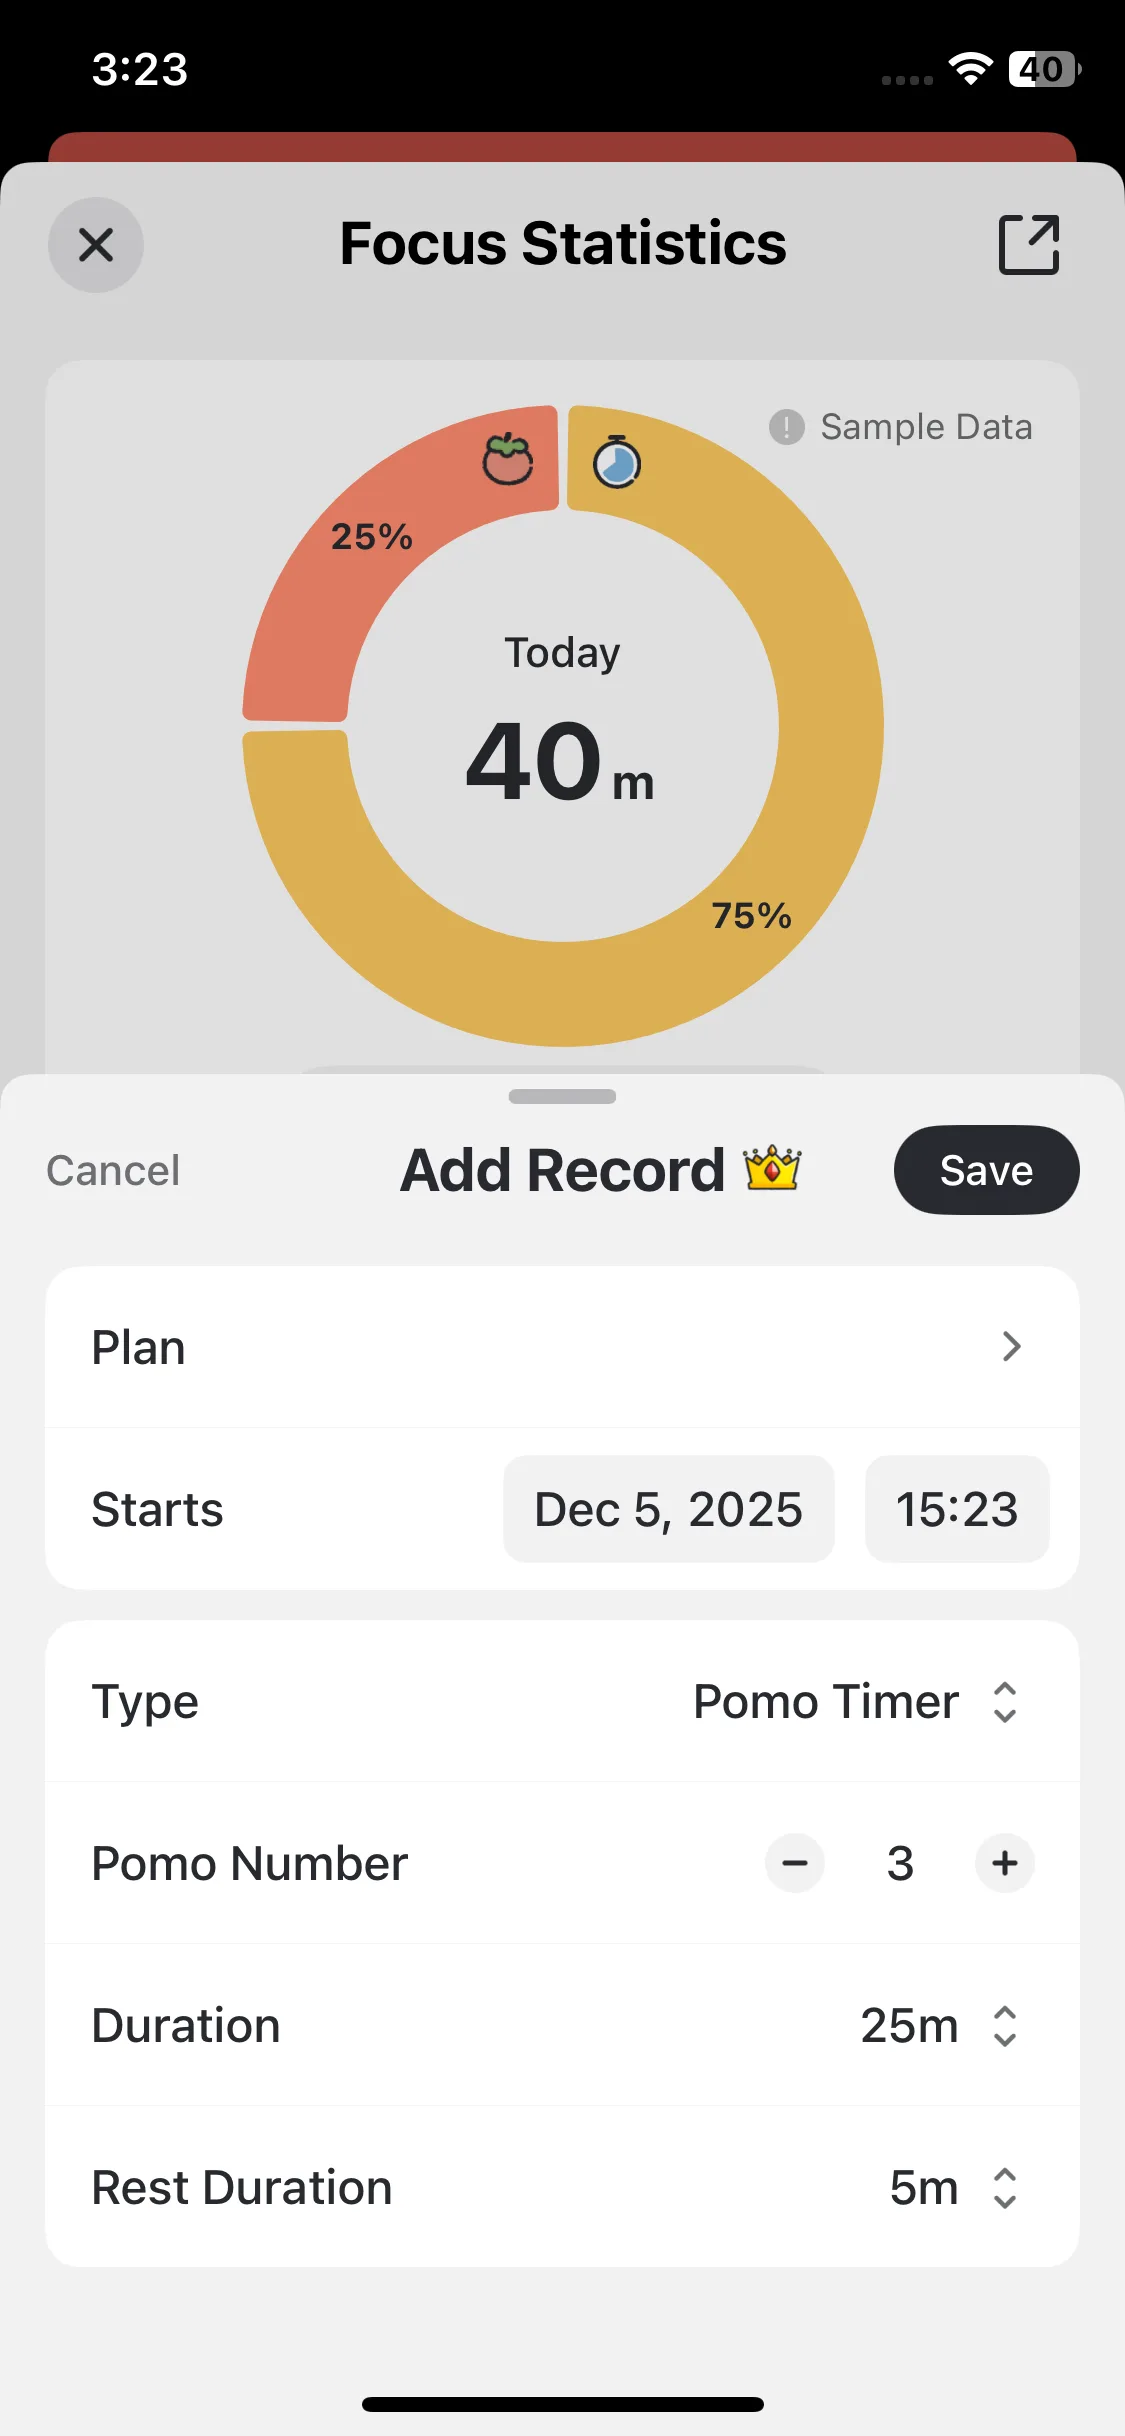Open the Plan row chevron
1125x2436 pixels.
[1011, 1347]
